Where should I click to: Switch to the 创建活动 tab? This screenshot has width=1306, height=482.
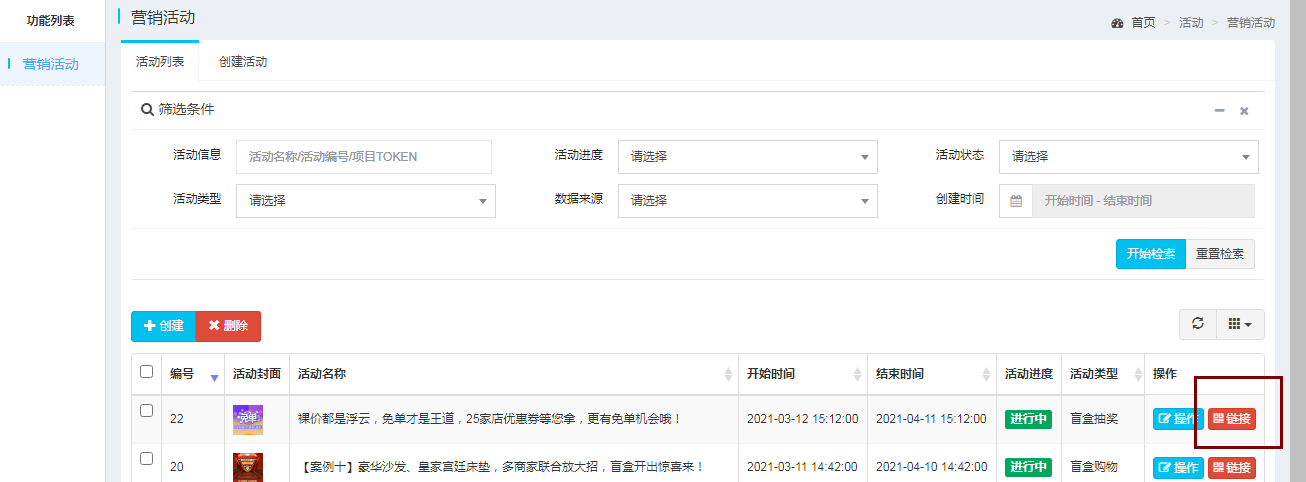point(243,62)
